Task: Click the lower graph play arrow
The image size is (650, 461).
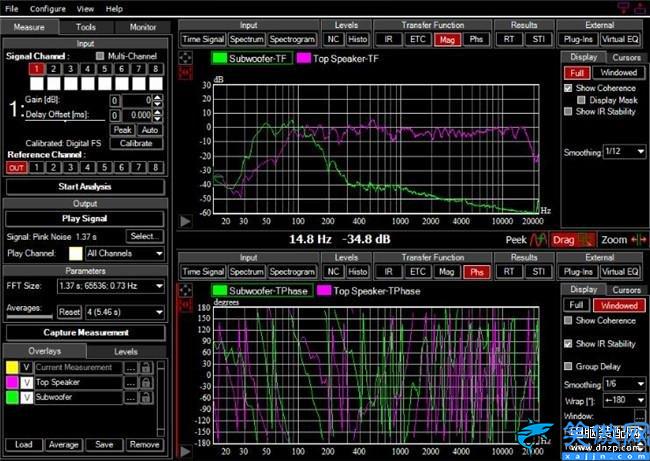Action: 185,451
